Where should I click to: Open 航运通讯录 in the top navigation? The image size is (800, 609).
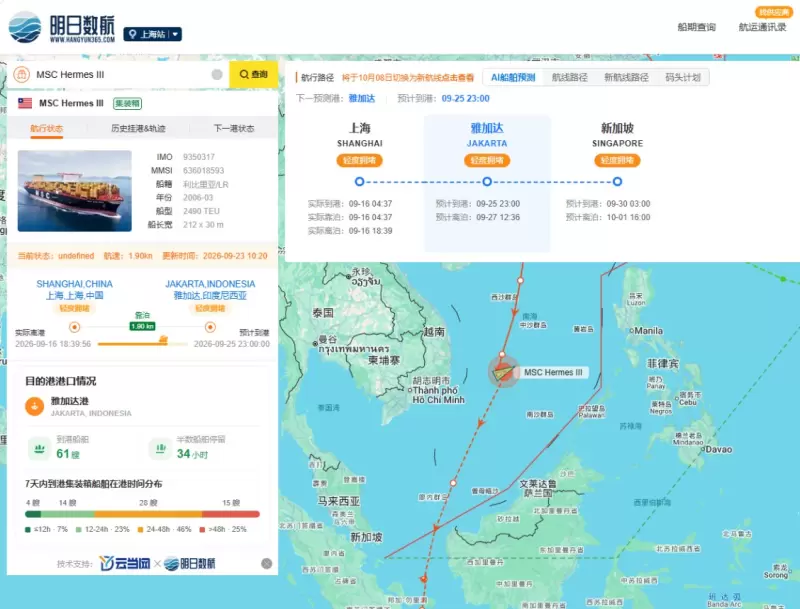[762, 27]
